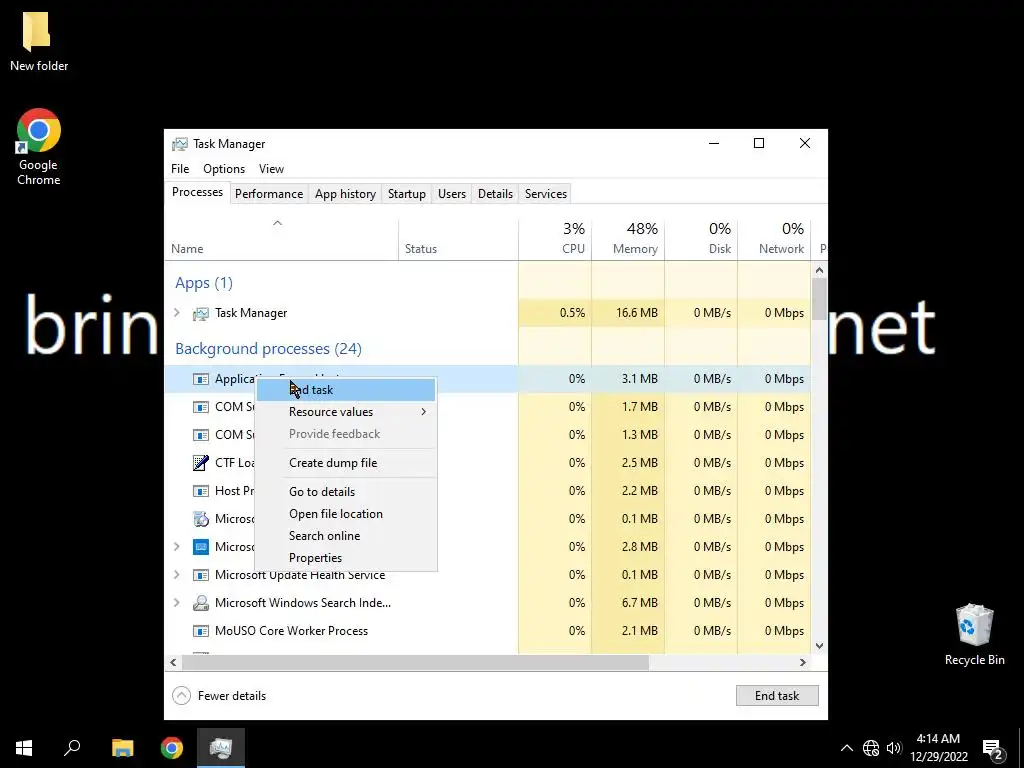Click the Task Manager app row icon
Image resolution: width=1024 pixels, height=768 pixels.
200,313
